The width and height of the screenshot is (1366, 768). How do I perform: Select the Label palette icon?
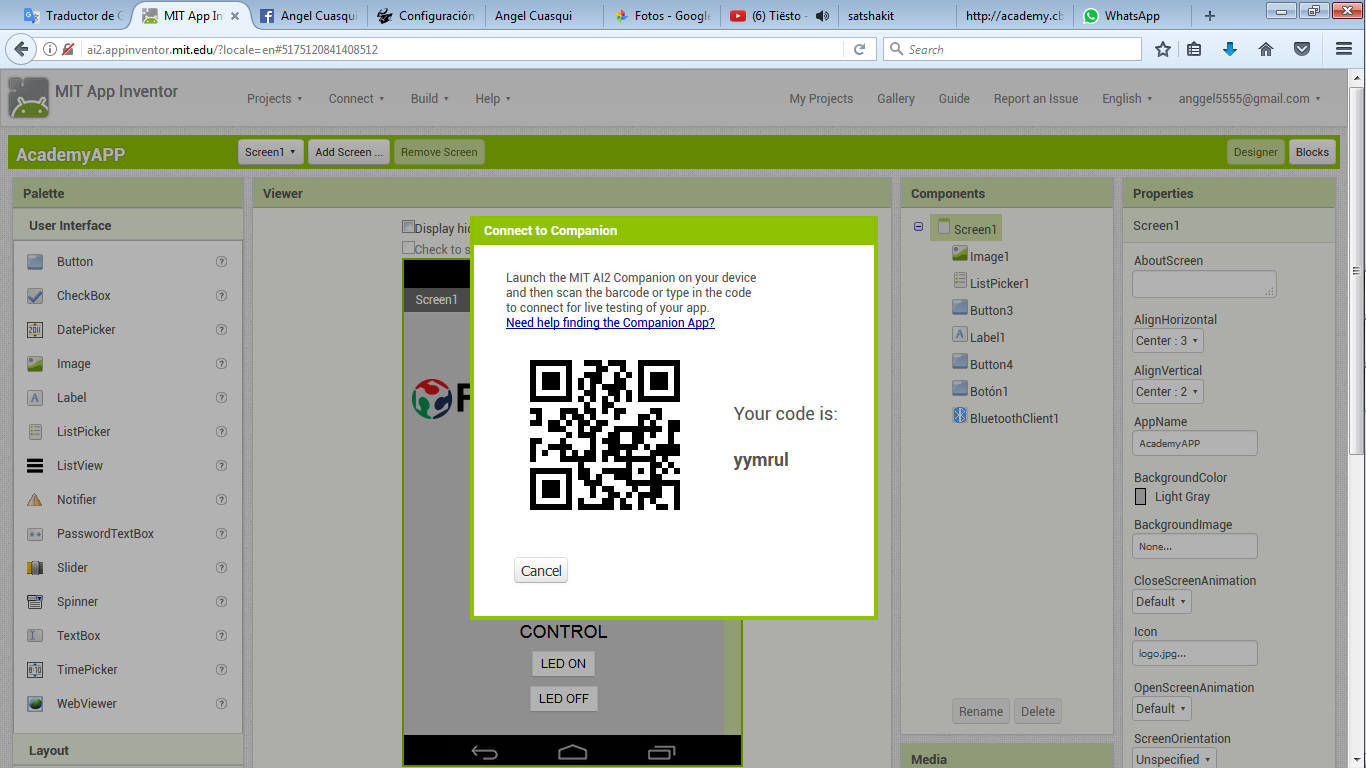click(35, 398)
